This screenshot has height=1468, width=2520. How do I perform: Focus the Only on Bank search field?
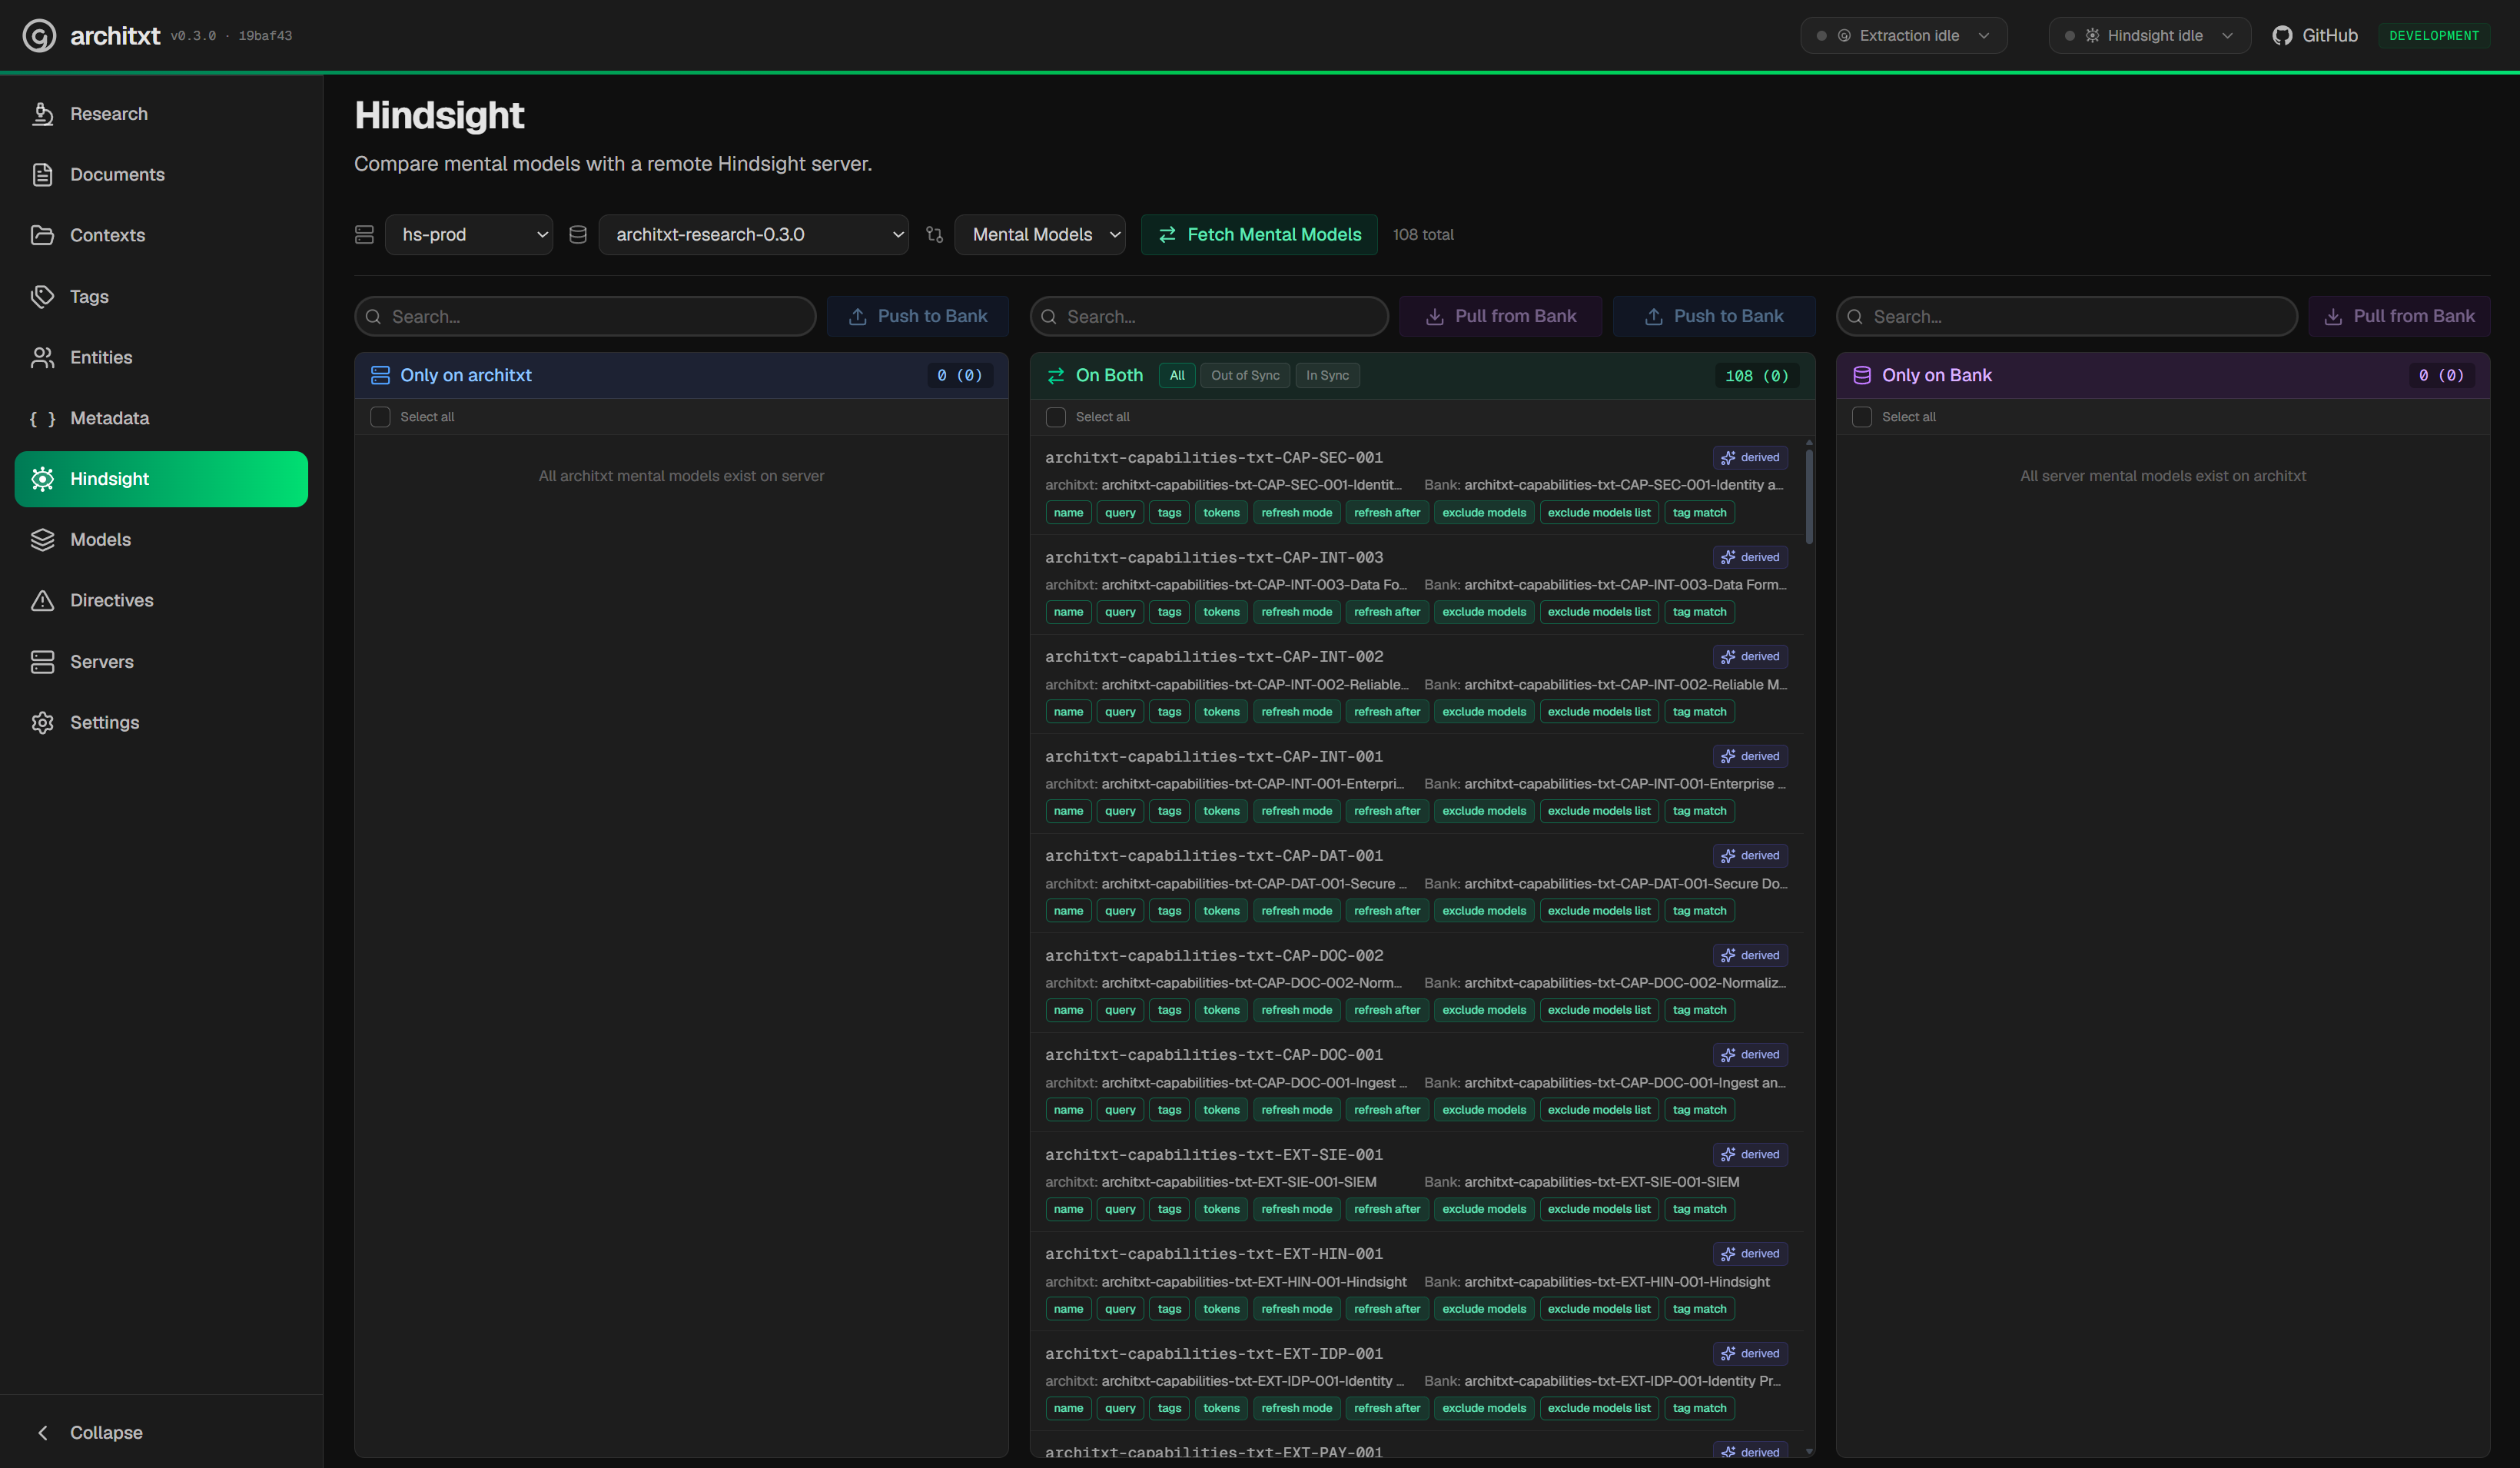pyautogui.click(x=2066, y=317)
